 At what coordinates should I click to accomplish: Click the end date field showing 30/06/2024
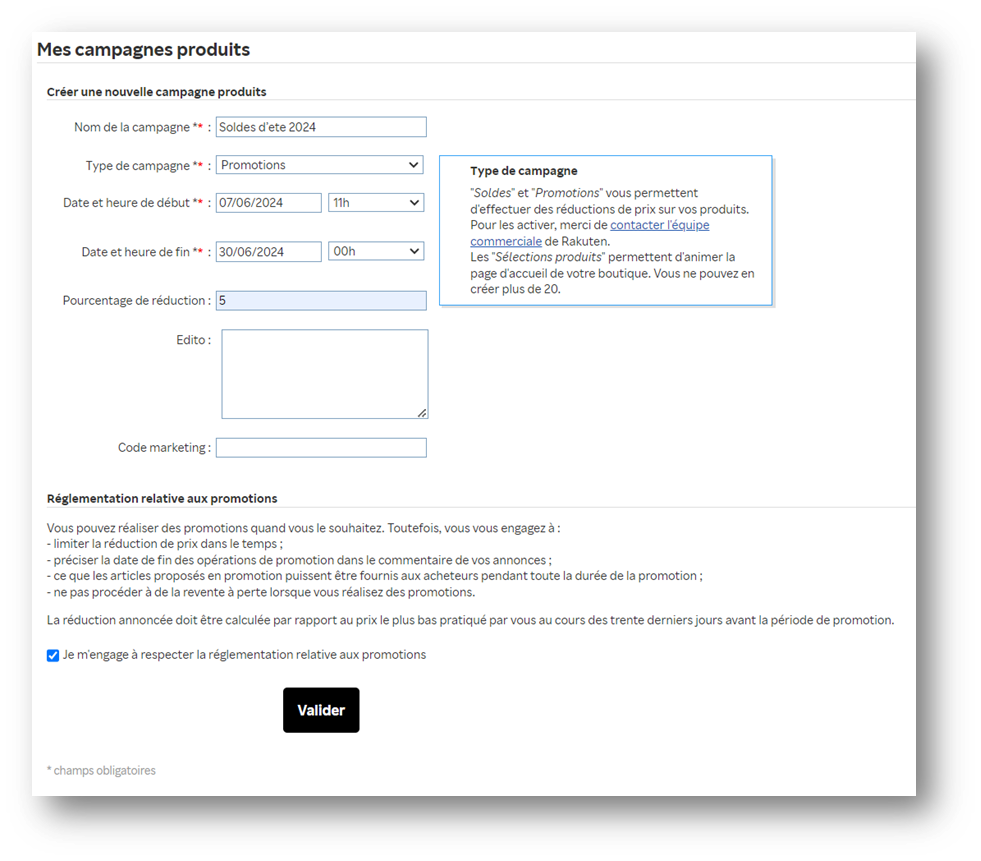(x=268, y=252)
